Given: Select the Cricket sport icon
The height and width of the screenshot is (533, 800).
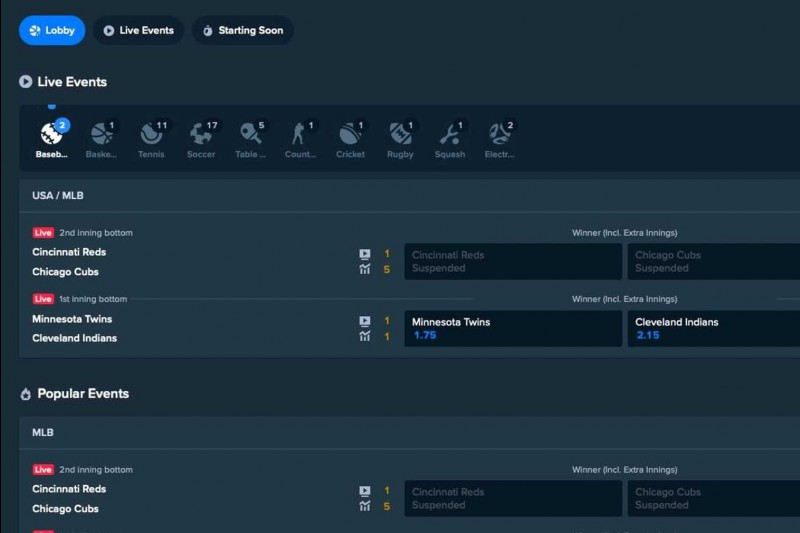Looking at the screenshot, I should pos(351,140).
